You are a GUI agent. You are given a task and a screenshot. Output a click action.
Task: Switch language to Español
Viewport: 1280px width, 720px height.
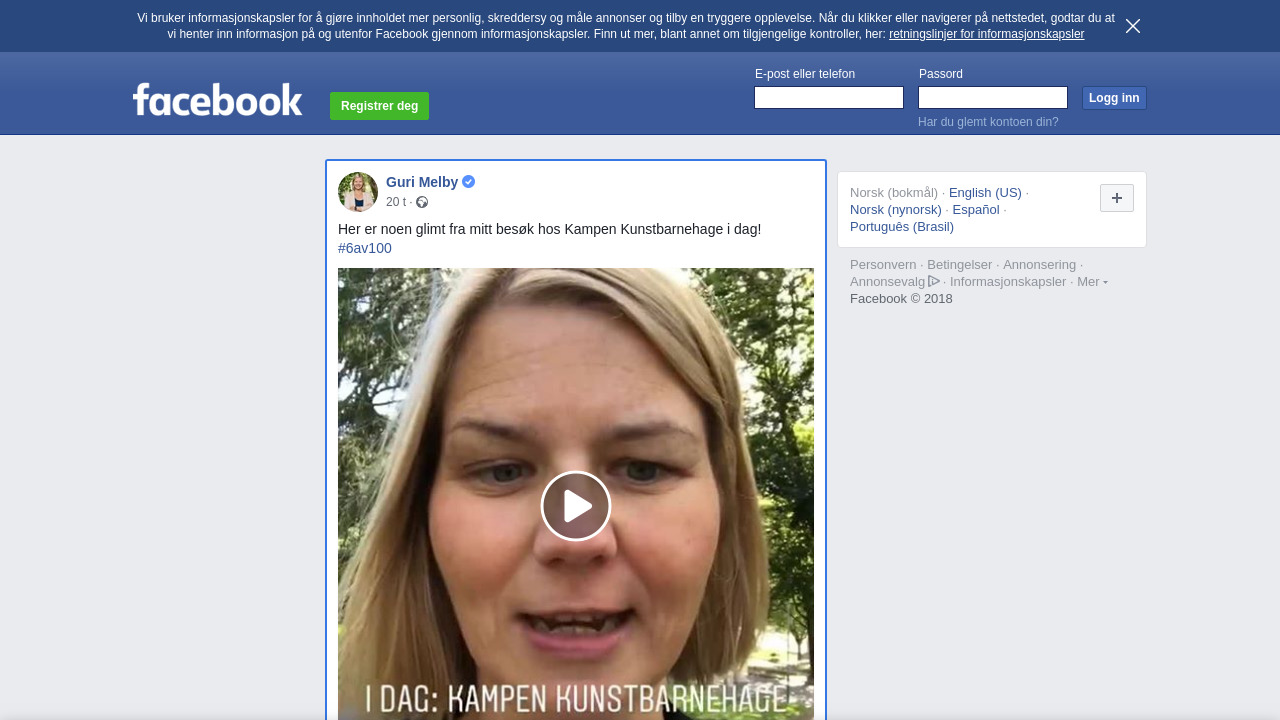976,210
